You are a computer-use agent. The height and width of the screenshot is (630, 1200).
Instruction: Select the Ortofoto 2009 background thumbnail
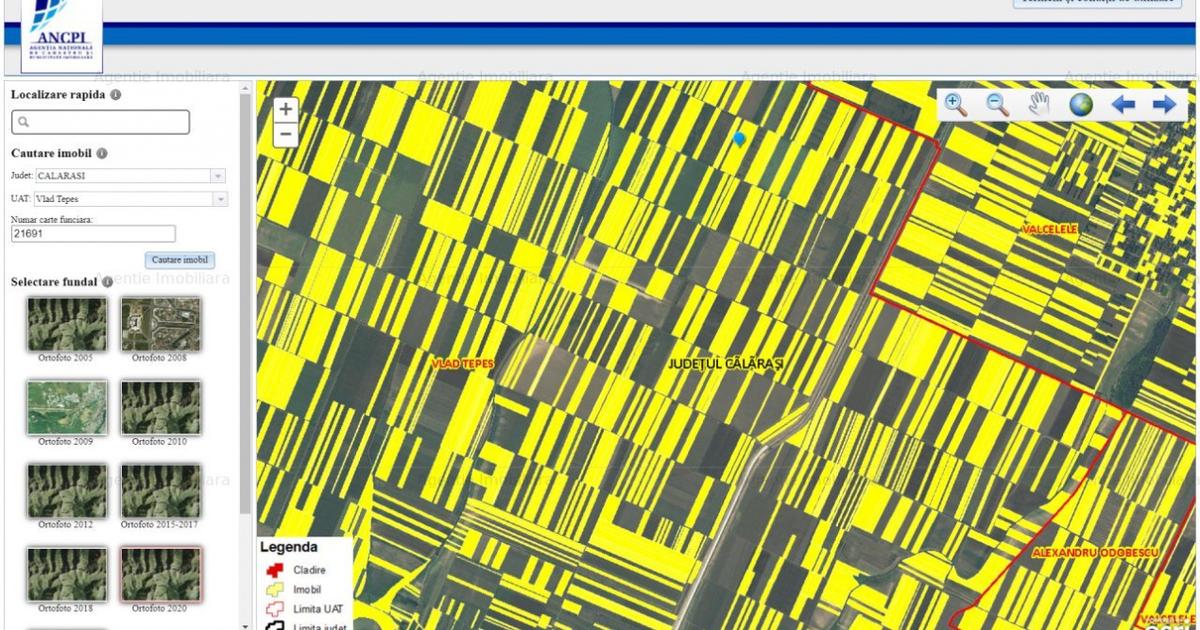tap(66, 407)
